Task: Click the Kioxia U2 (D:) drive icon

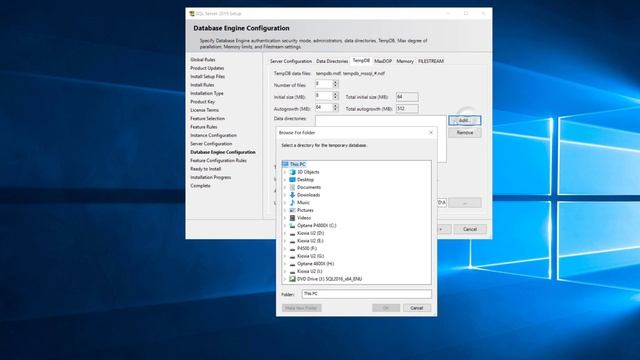Action: pyautogui.click(x=292, y=233)
